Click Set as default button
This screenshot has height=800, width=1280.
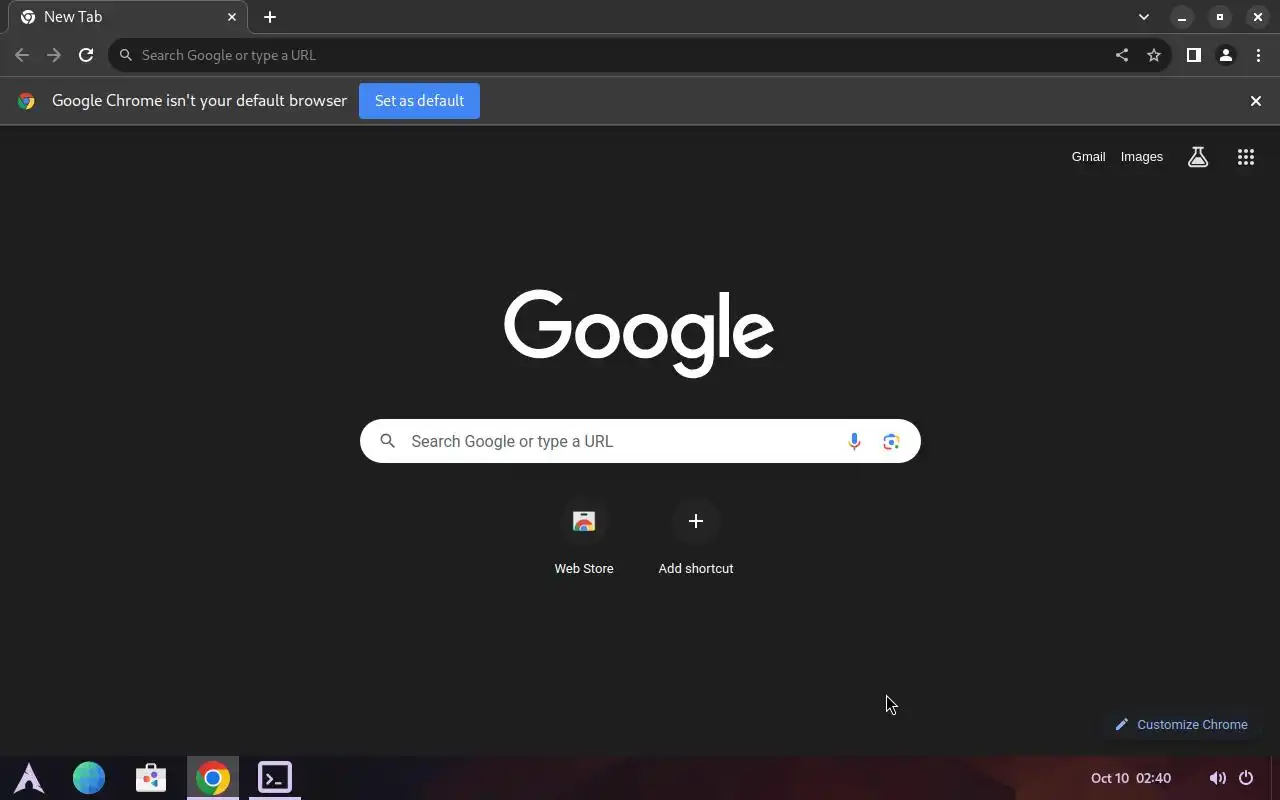coord(419,101)
